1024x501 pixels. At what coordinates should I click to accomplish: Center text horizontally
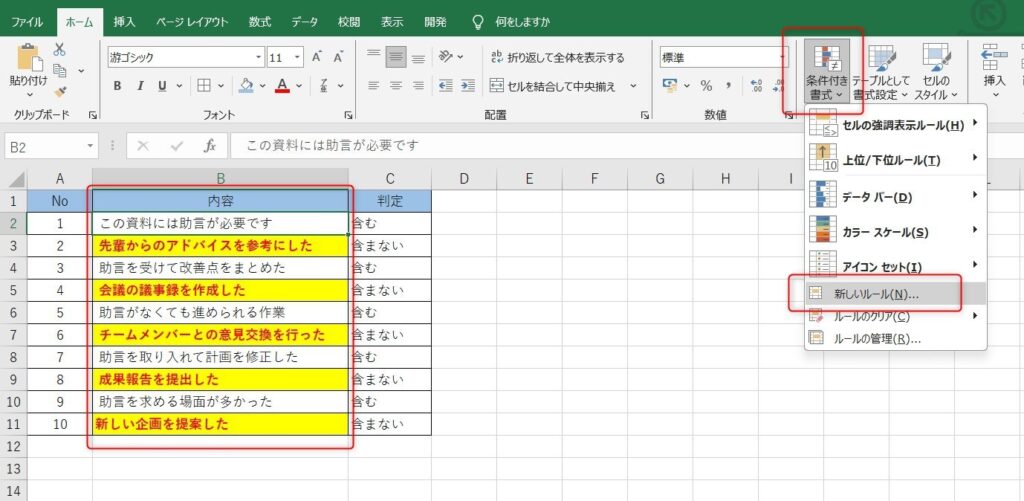pos(396,86)
